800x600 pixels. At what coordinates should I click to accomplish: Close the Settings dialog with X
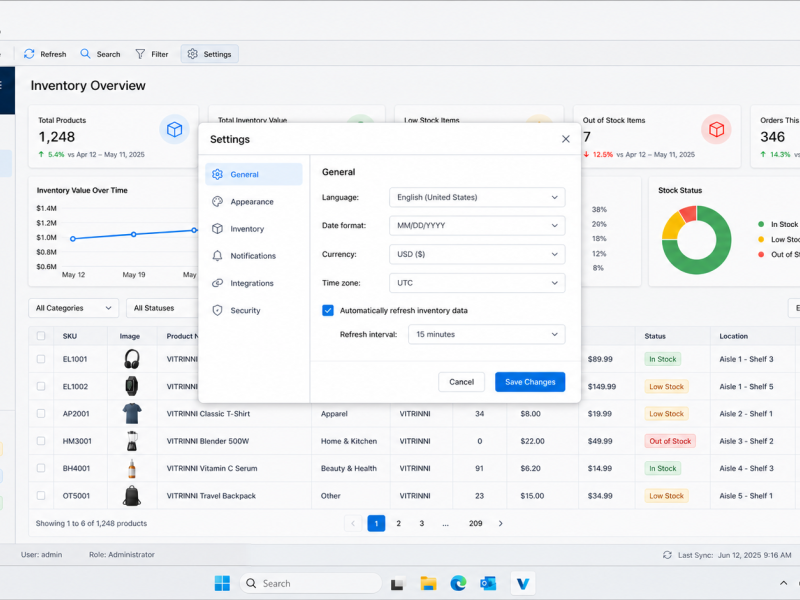point(565,139)
